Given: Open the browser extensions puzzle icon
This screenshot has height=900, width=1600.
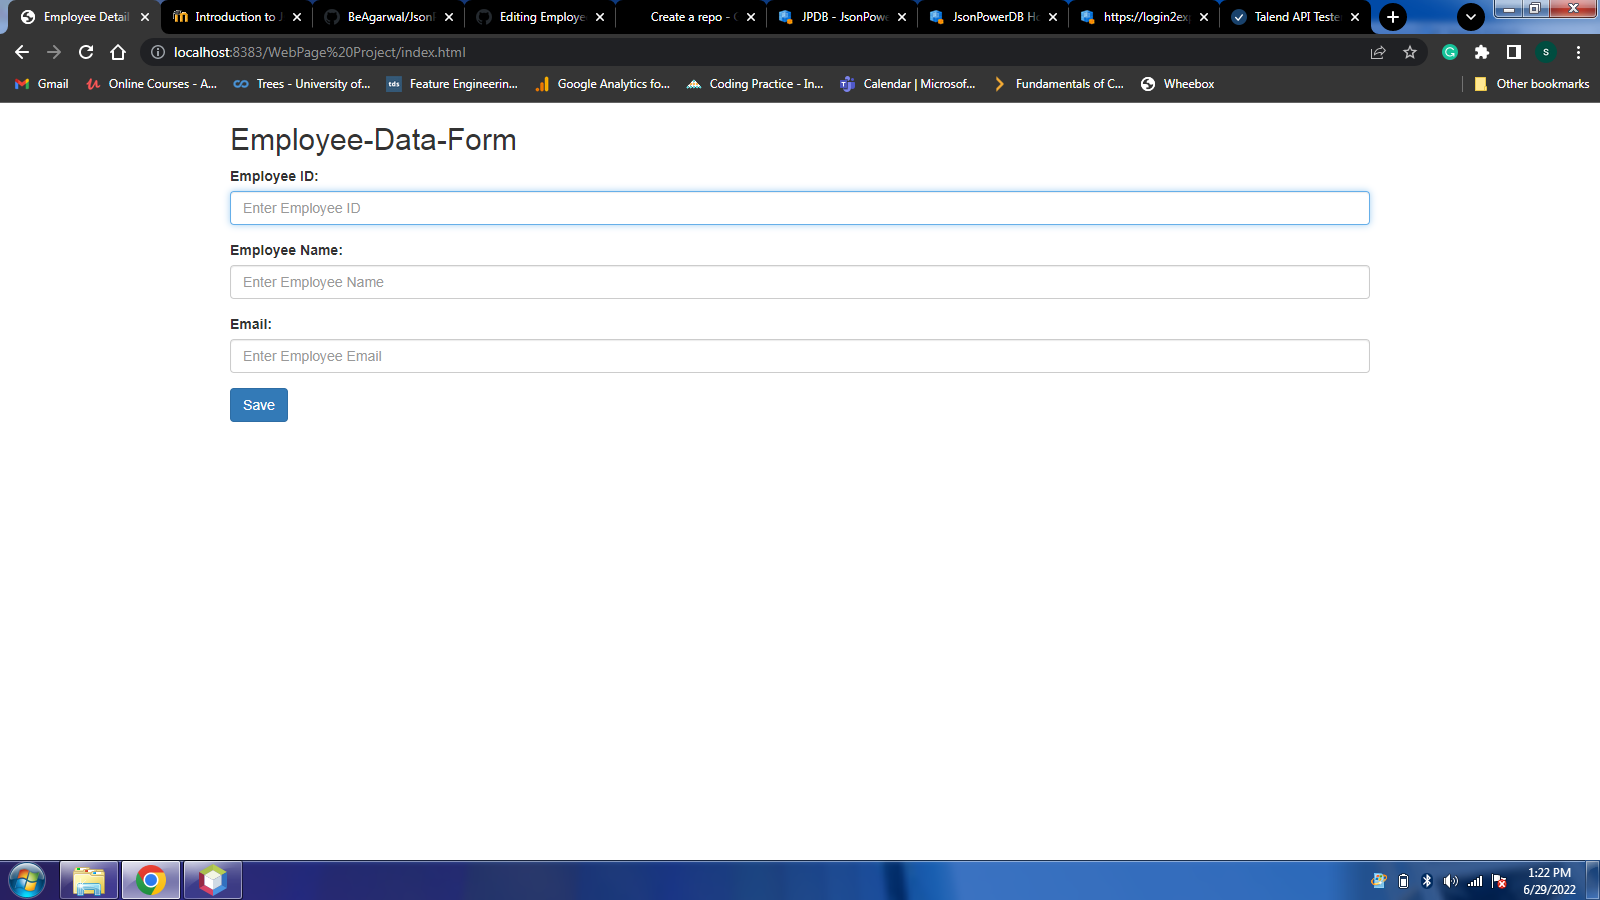Looking at the screenshot, I should (x=1482, y=52).
